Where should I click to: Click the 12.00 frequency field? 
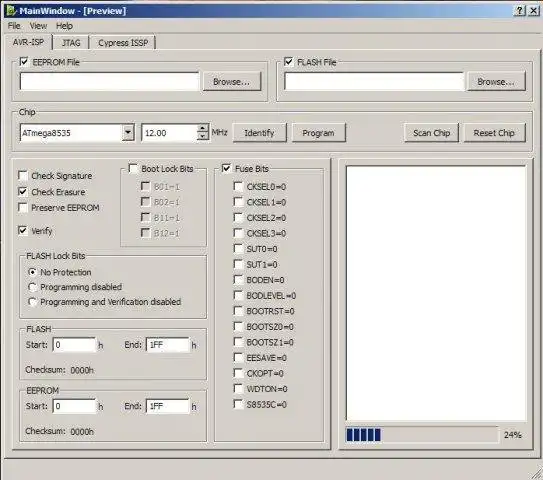click(169, 133)
